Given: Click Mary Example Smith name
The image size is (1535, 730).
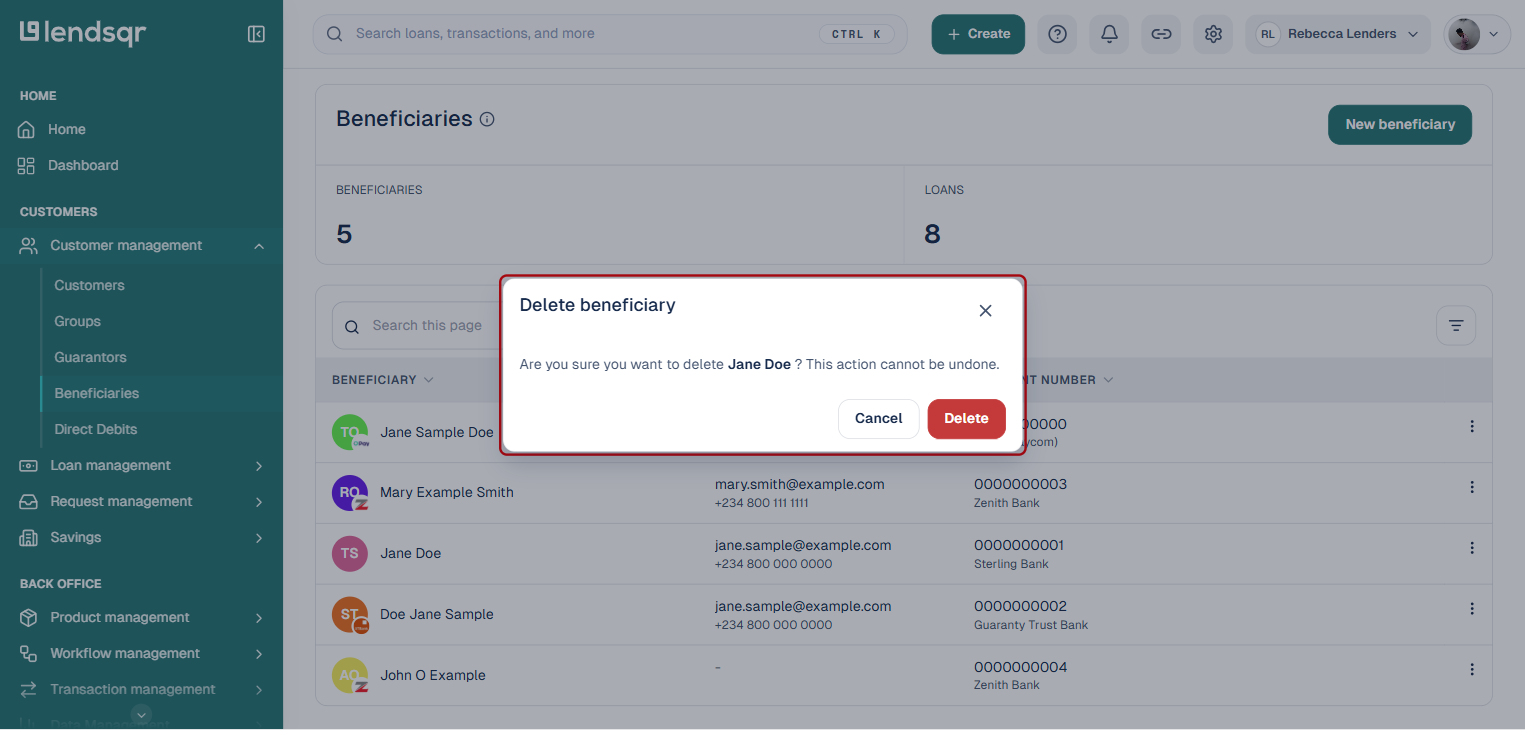Looking at the screenshot, I should tap(447, 493).
